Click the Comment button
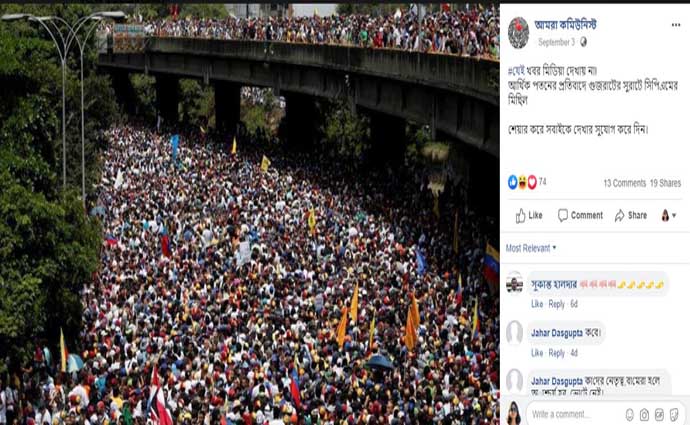This screenshot has height=425, width=690. point(580,216)
